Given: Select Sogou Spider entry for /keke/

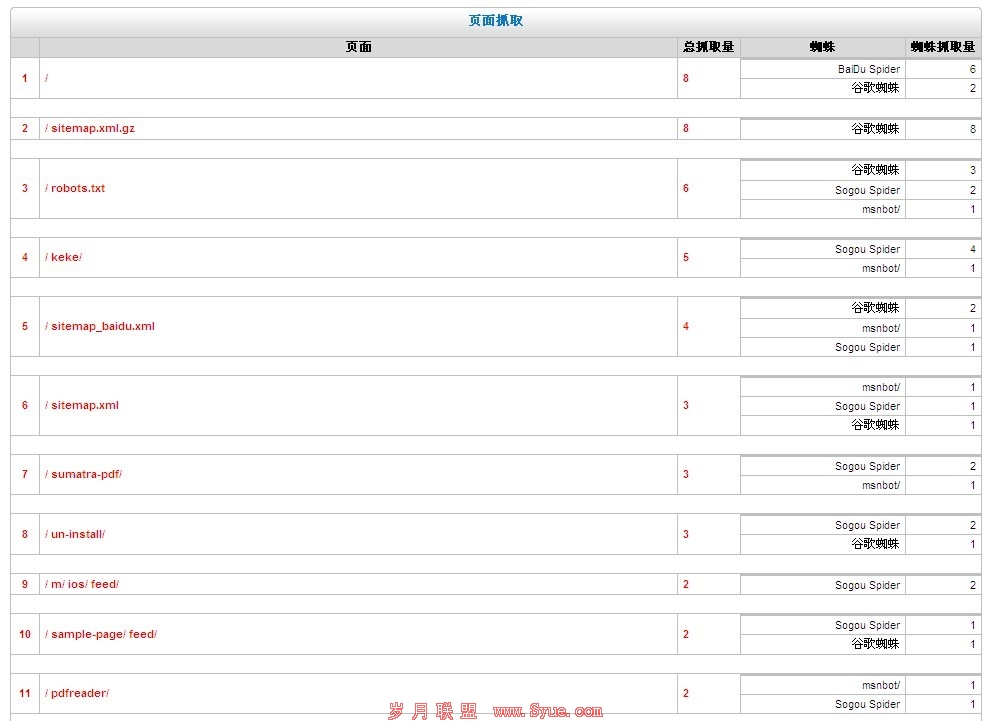Looking at the screenshot, I should pyautogui.click(x=867, y=249).
